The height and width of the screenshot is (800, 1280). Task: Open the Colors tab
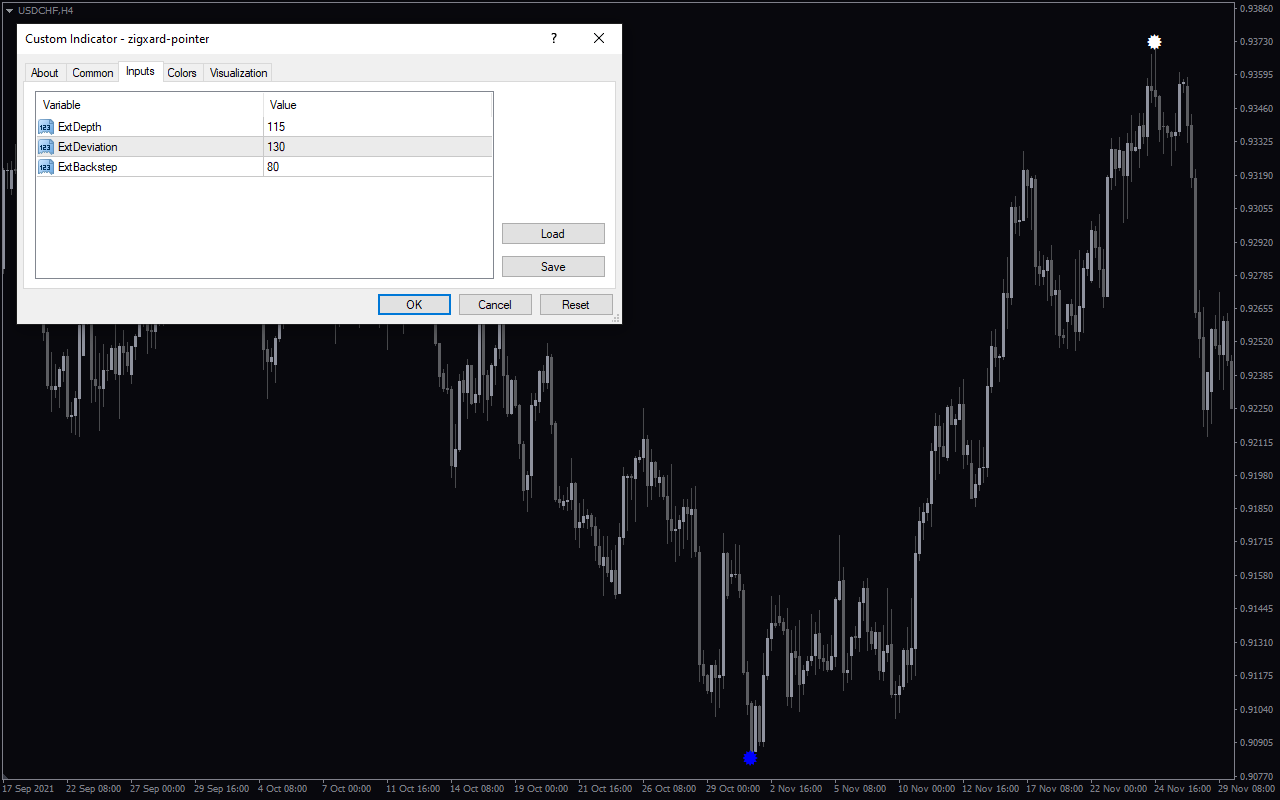[182, 73]
